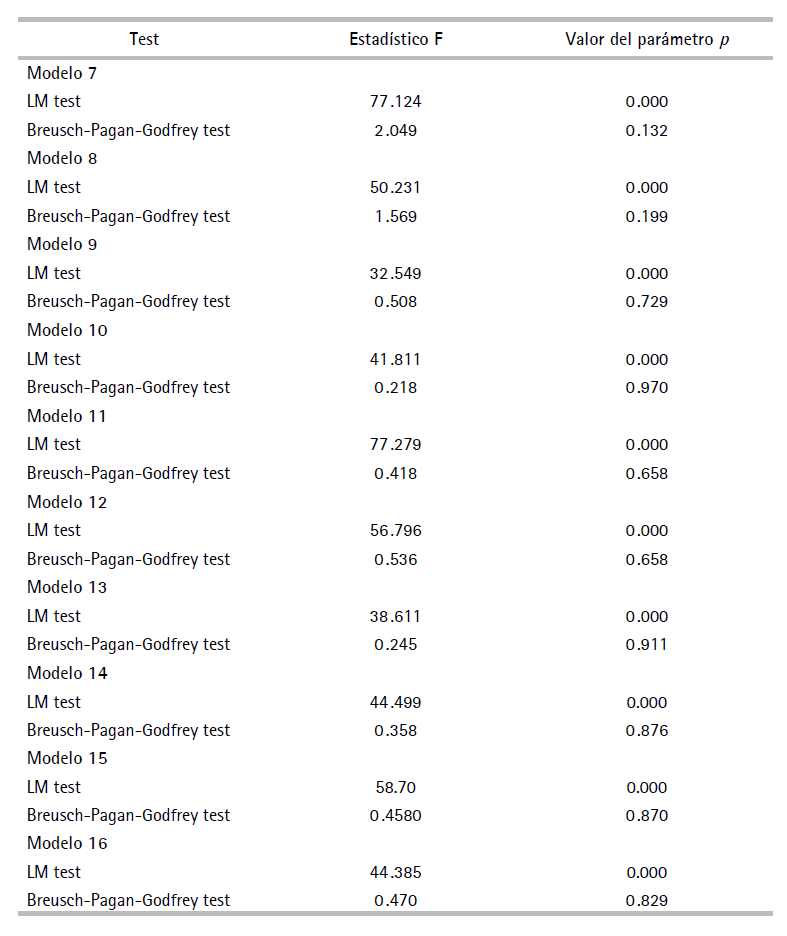Click the "Valor del parámetro p" header
This screenshot has height=936, width=787.
pos(646,39)
